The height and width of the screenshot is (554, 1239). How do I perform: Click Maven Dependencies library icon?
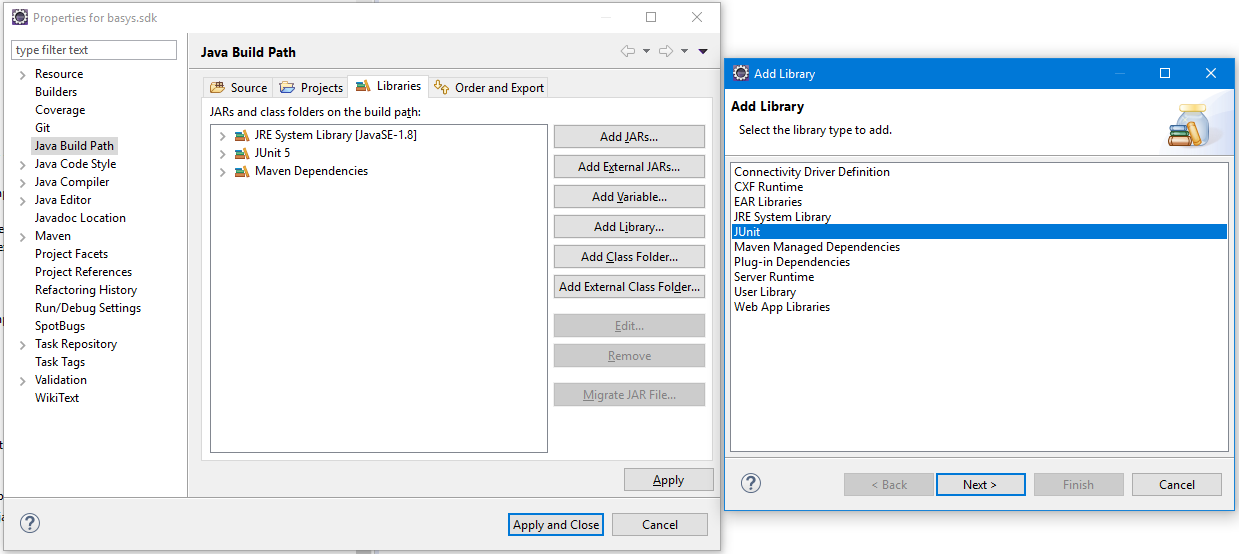(242, 171)
